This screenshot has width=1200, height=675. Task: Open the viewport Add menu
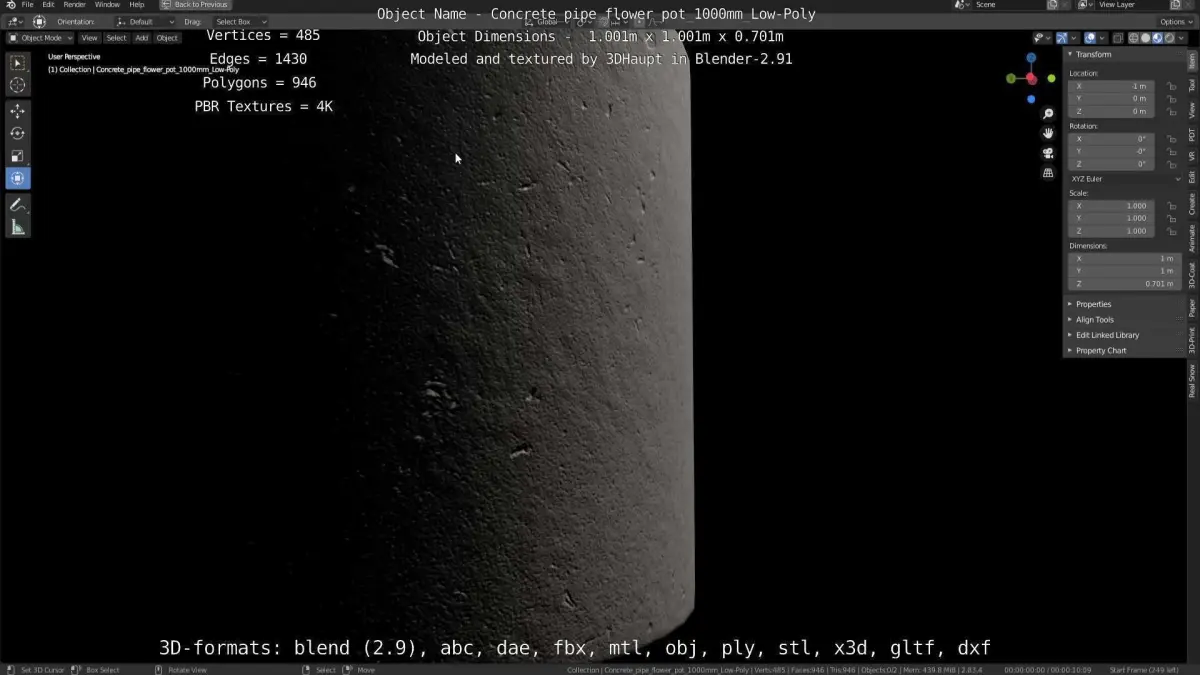(x=142, y=38)
